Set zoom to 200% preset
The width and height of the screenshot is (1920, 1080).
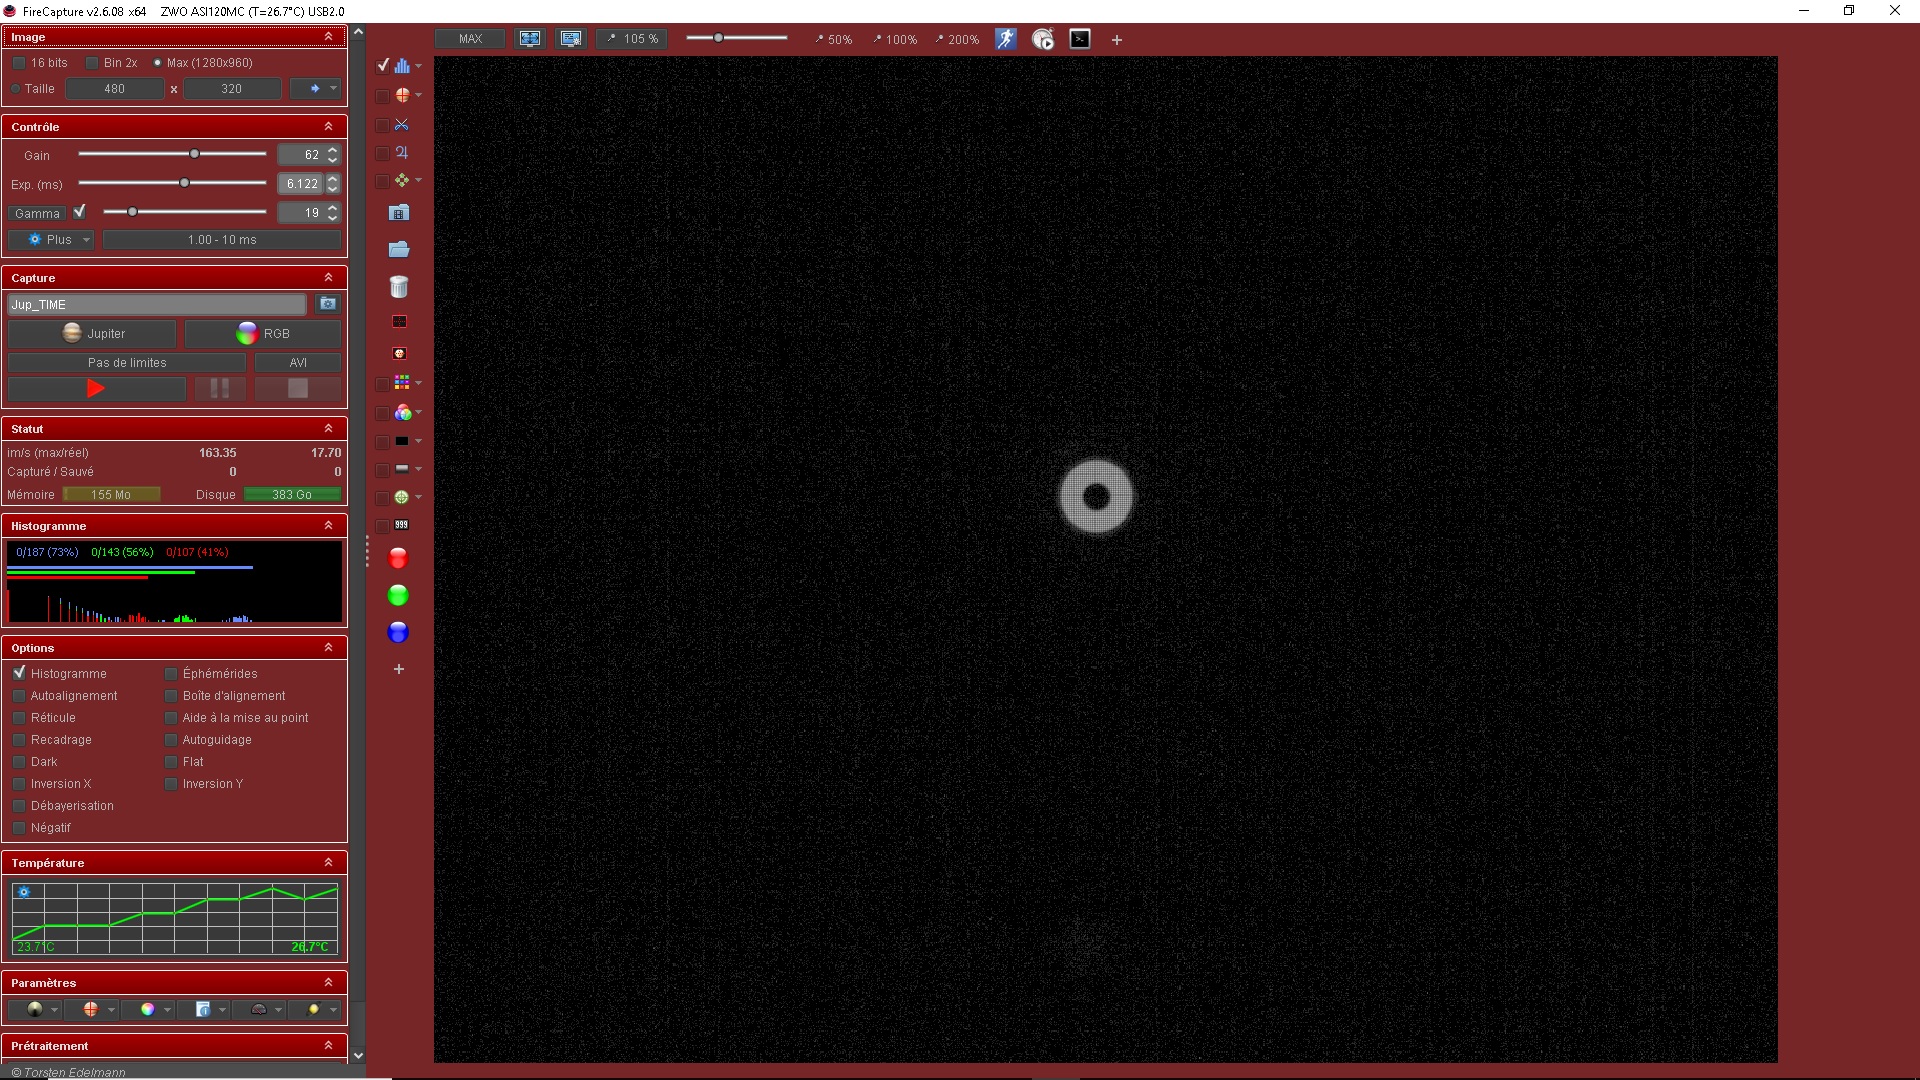pyautogui.click(x=957, y=40)
